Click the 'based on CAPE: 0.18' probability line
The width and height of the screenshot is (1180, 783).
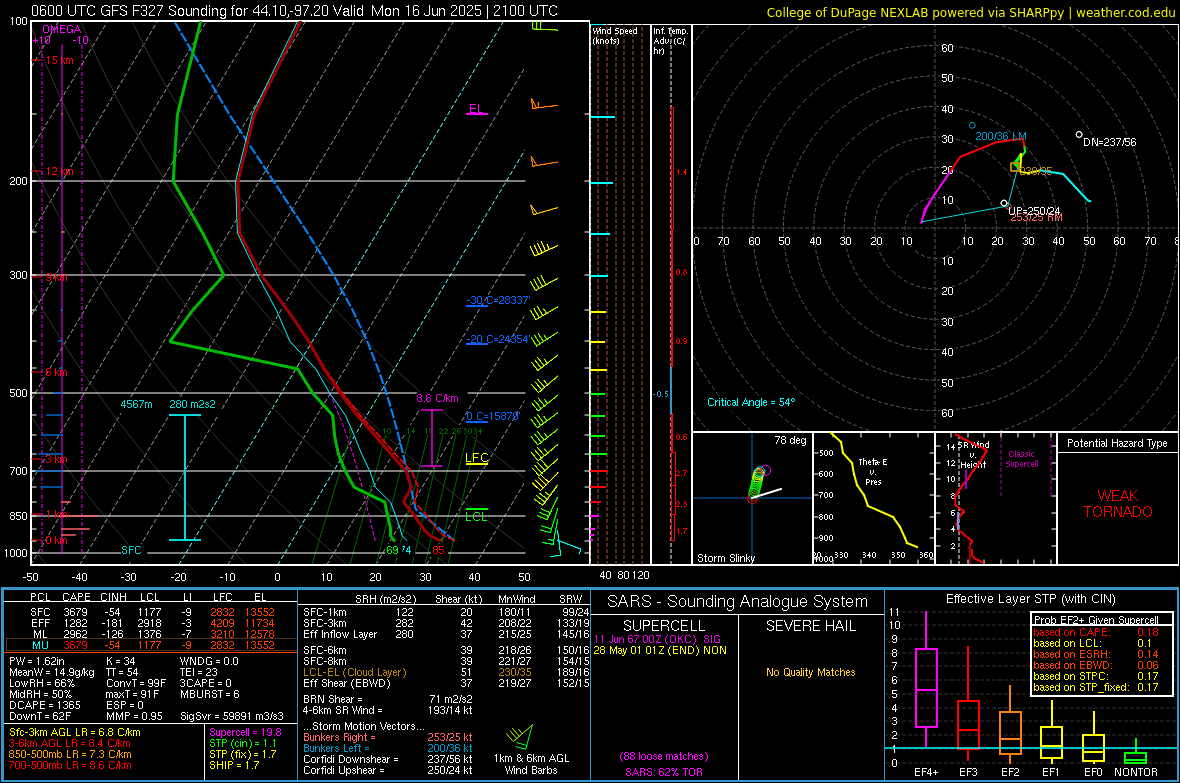[1096, 632]
